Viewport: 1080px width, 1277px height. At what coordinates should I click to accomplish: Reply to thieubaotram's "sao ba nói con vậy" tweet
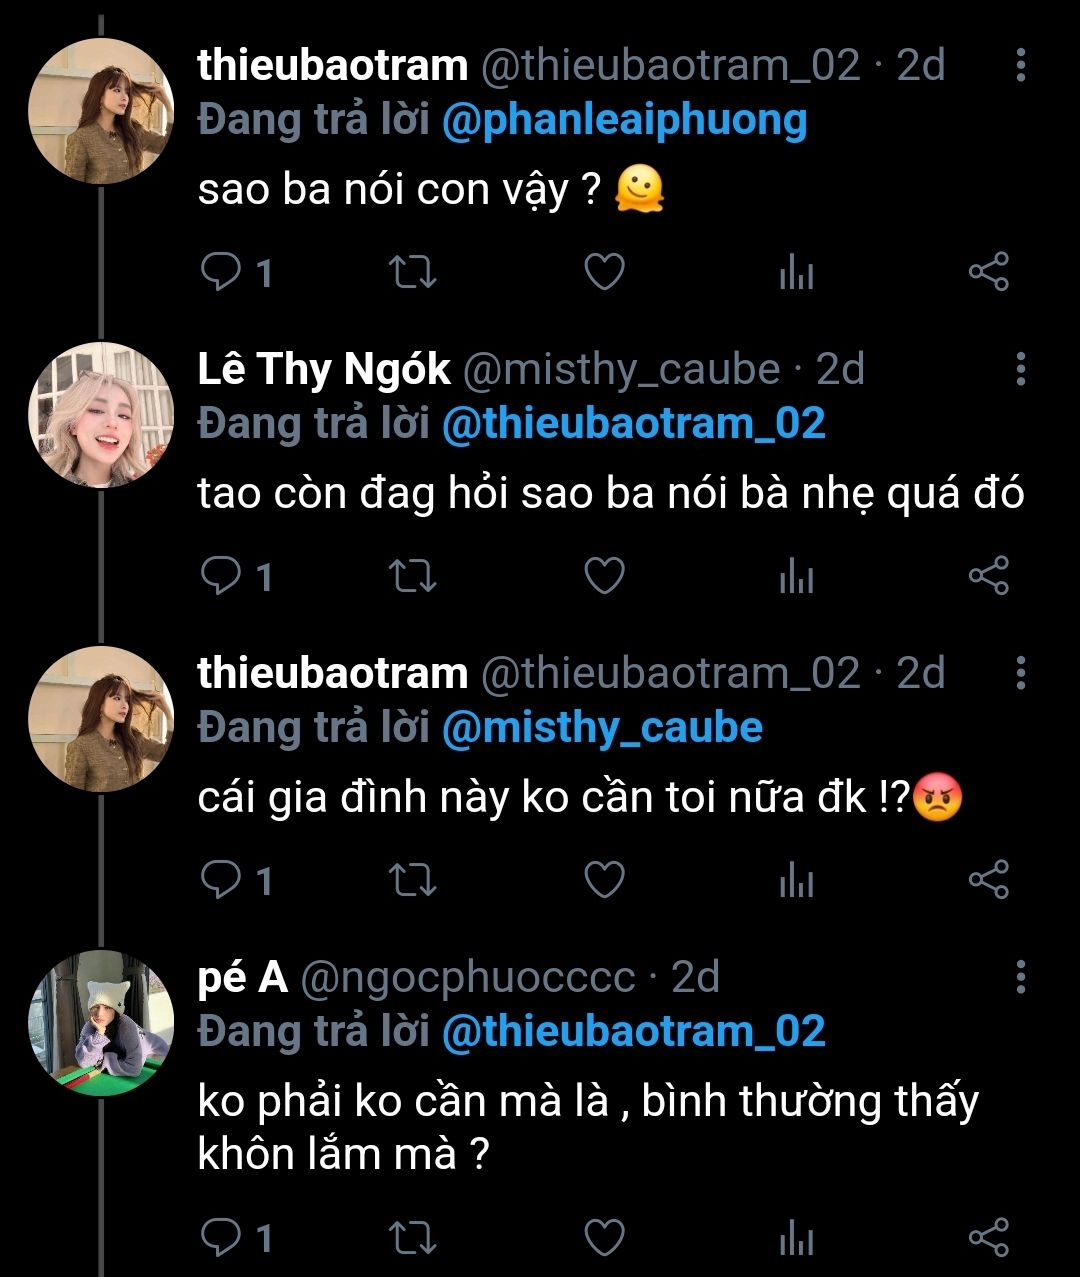pyautogui.click(x=222, y=272)
